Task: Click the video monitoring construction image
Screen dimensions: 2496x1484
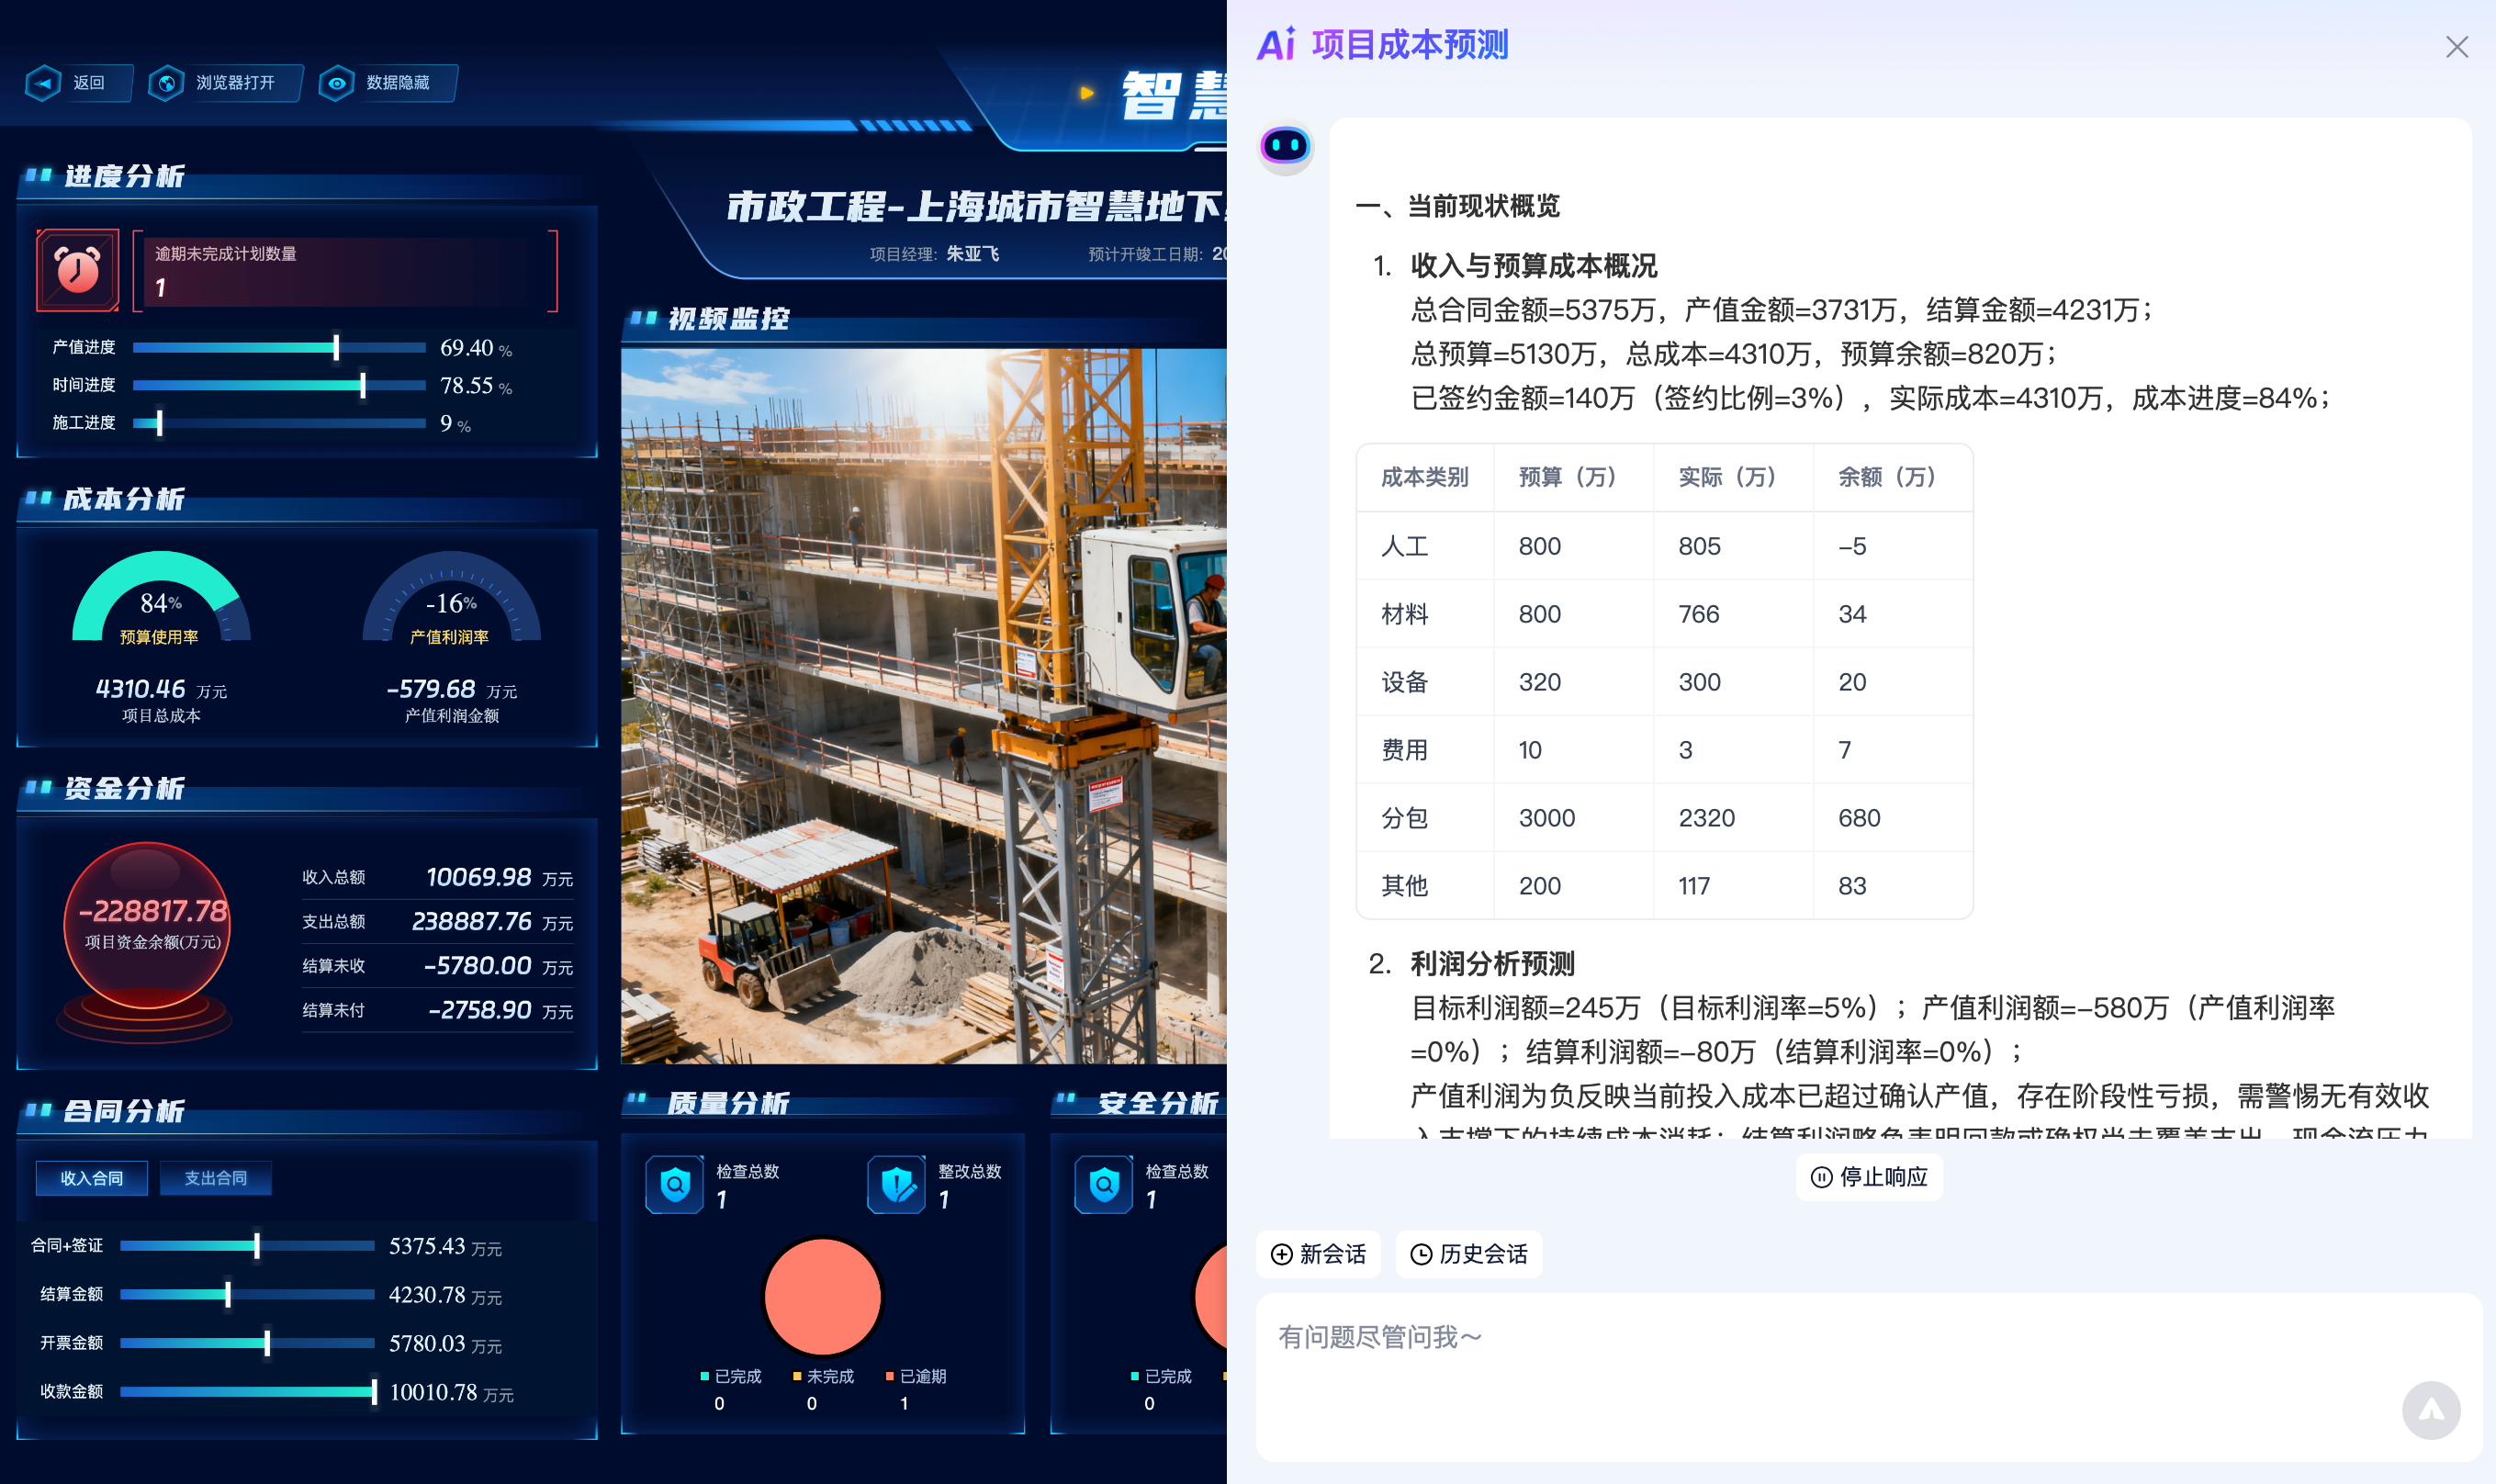Action: point(923,705)
